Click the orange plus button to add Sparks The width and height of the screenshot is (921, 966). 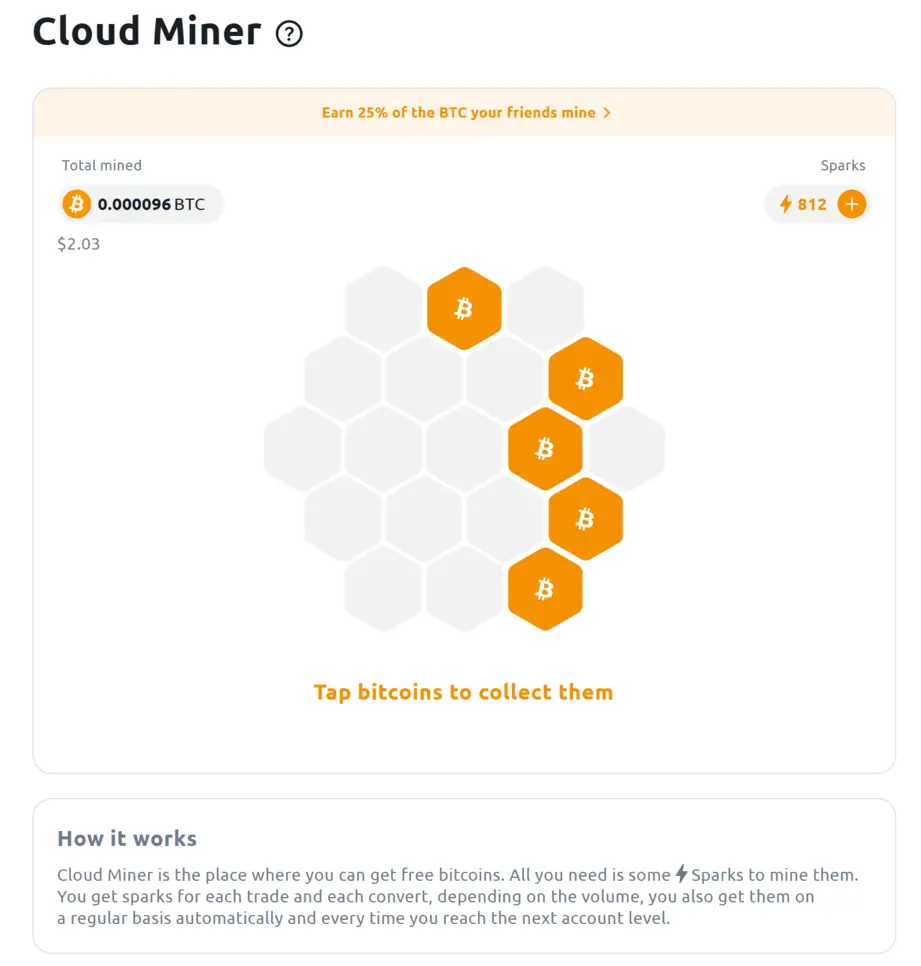(851, 204)
